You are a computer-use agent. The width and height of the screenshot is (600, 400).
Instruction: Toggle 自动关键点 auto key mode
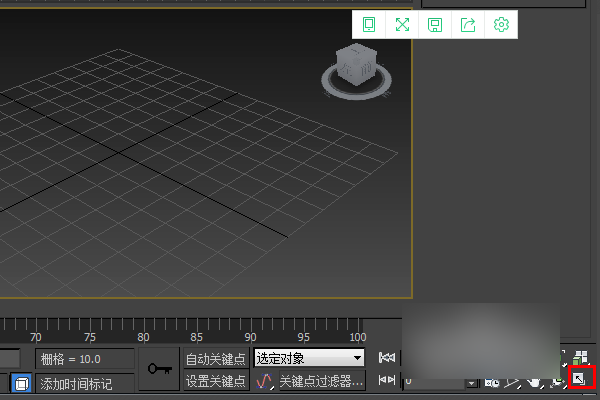coord(215,358)
